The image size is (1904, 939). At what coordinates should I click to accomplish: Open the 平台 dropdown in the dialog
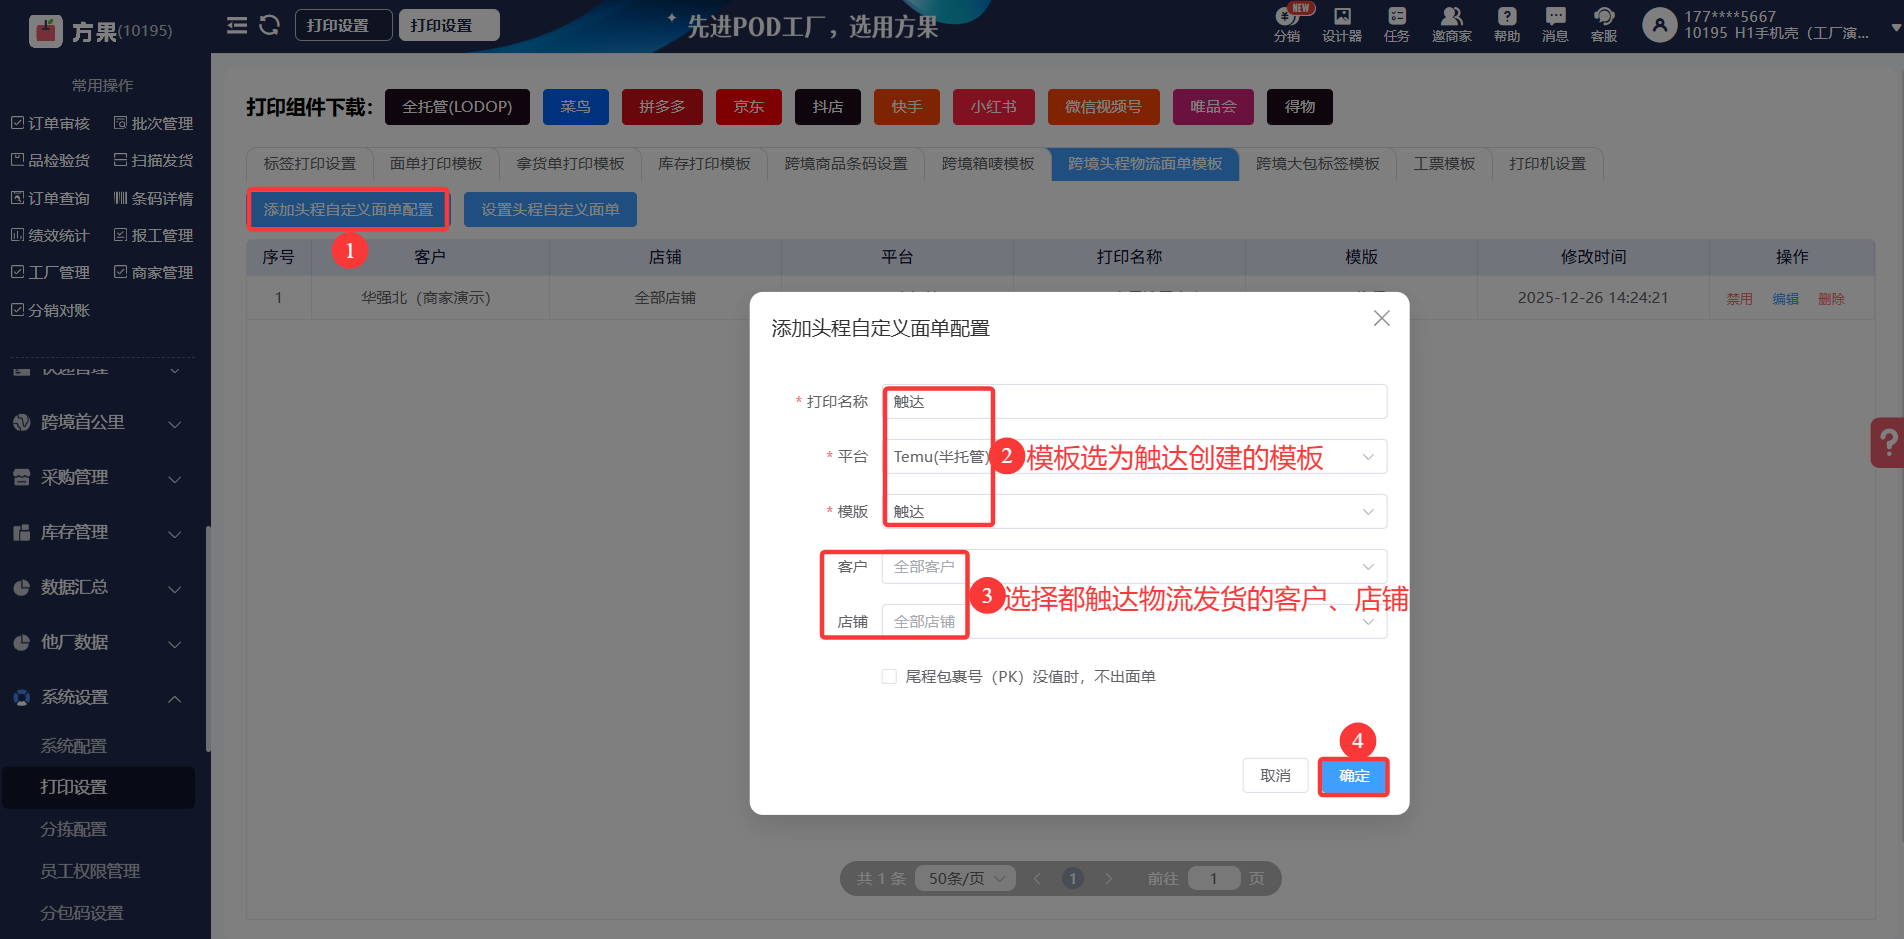click(1134, 457)
